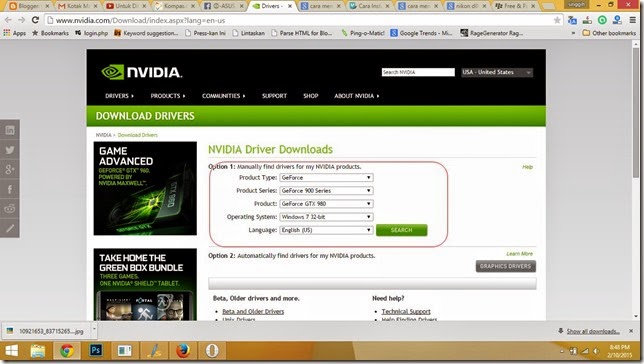Share page via Facebook sidebar icon
The width and height of the screenshot is (644, 364).
[10, 189]
